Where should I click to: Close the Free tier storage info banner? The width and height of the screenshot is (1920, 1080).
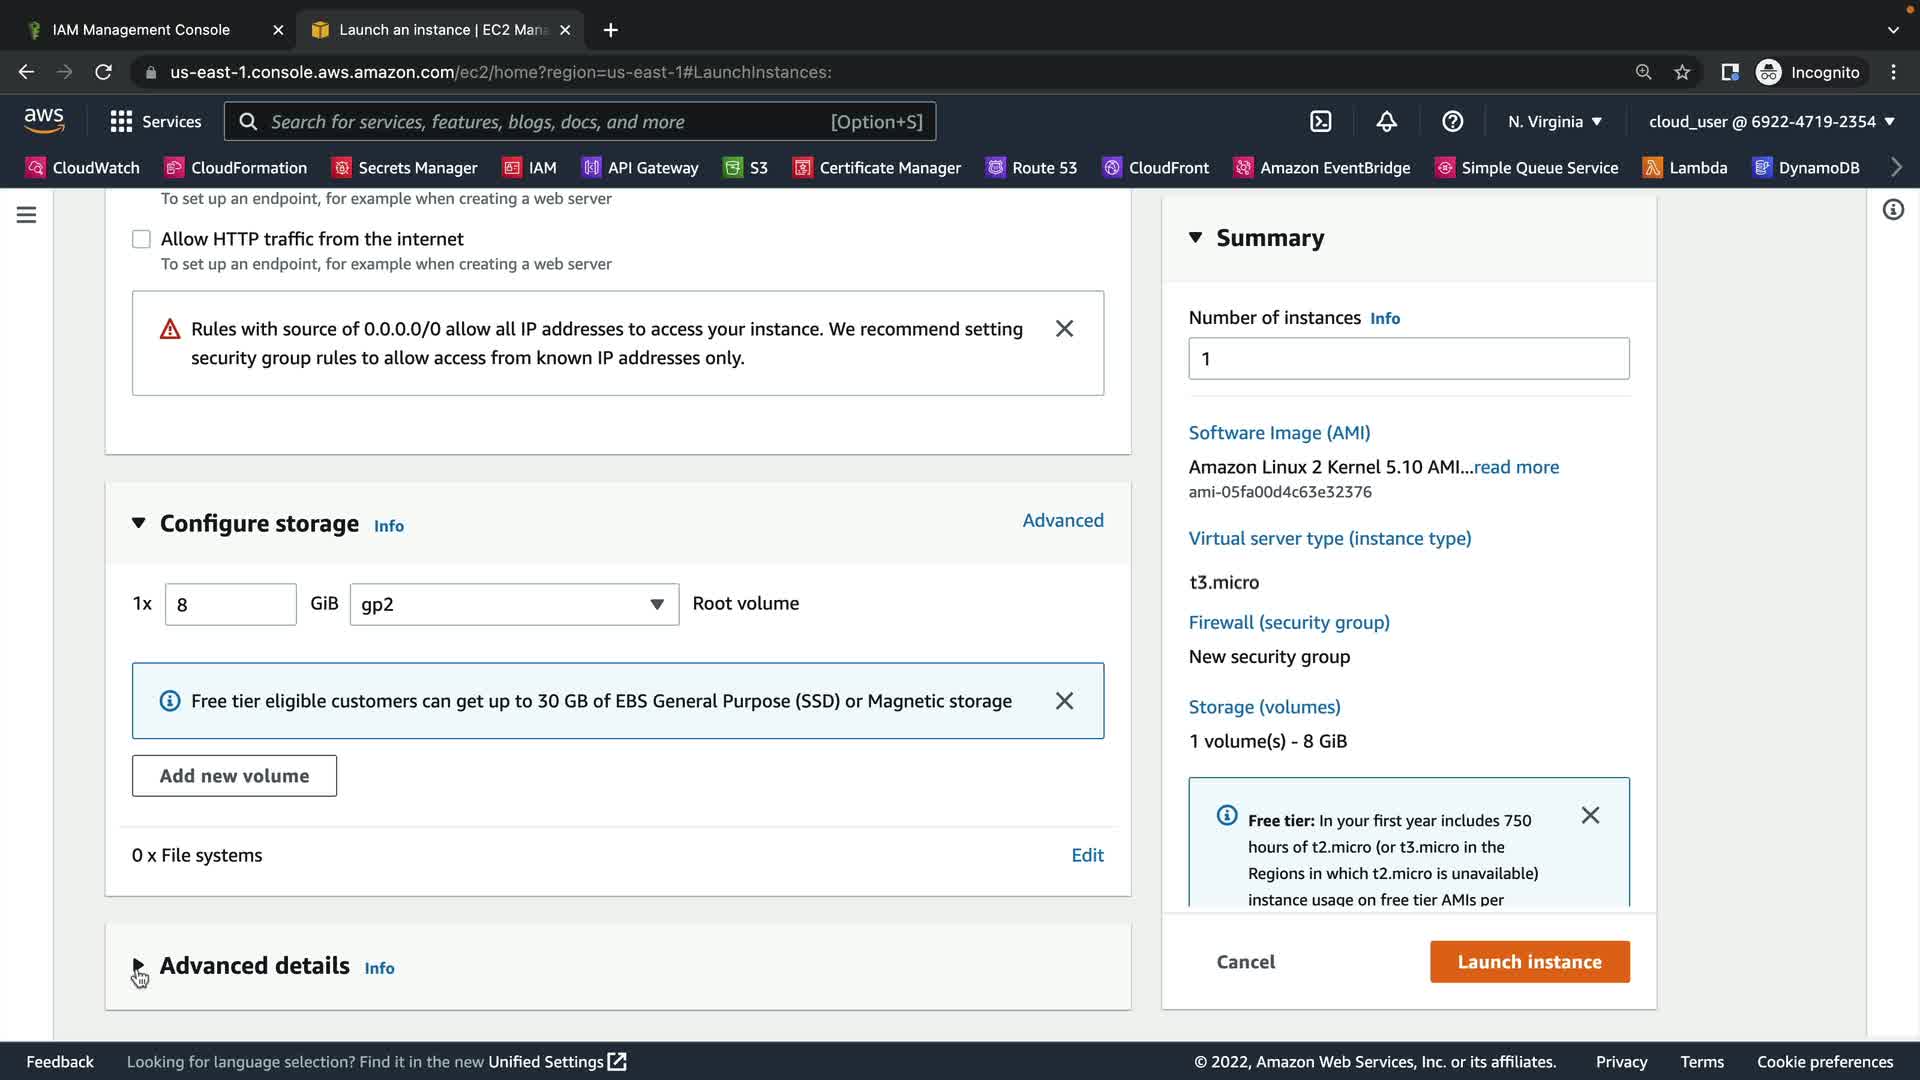point(1064,701)
